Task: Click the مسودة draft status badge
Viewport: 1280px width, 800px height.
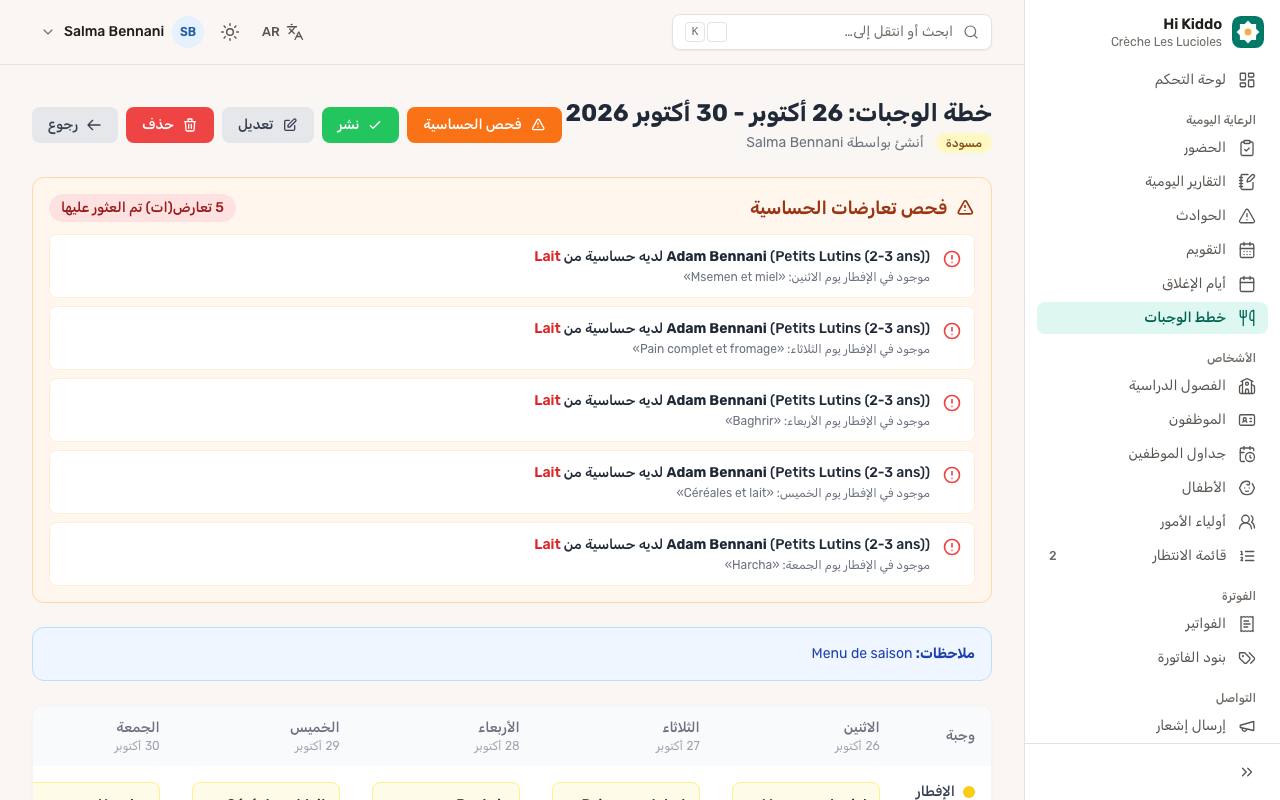Action: click(x=963, y=143)
